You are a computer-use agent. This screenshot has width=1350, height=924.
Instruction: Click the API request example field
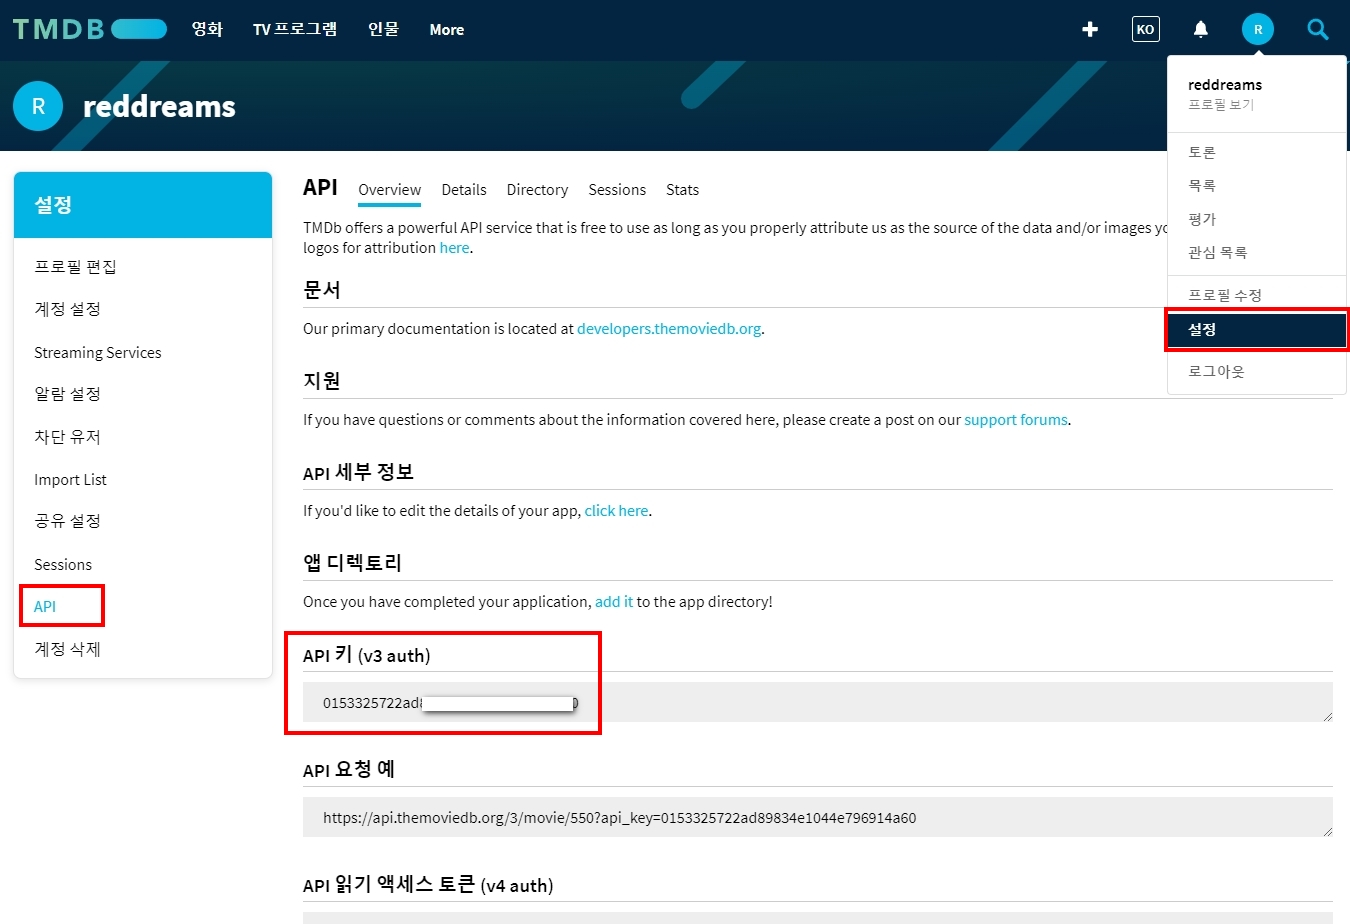coord(818,817)
